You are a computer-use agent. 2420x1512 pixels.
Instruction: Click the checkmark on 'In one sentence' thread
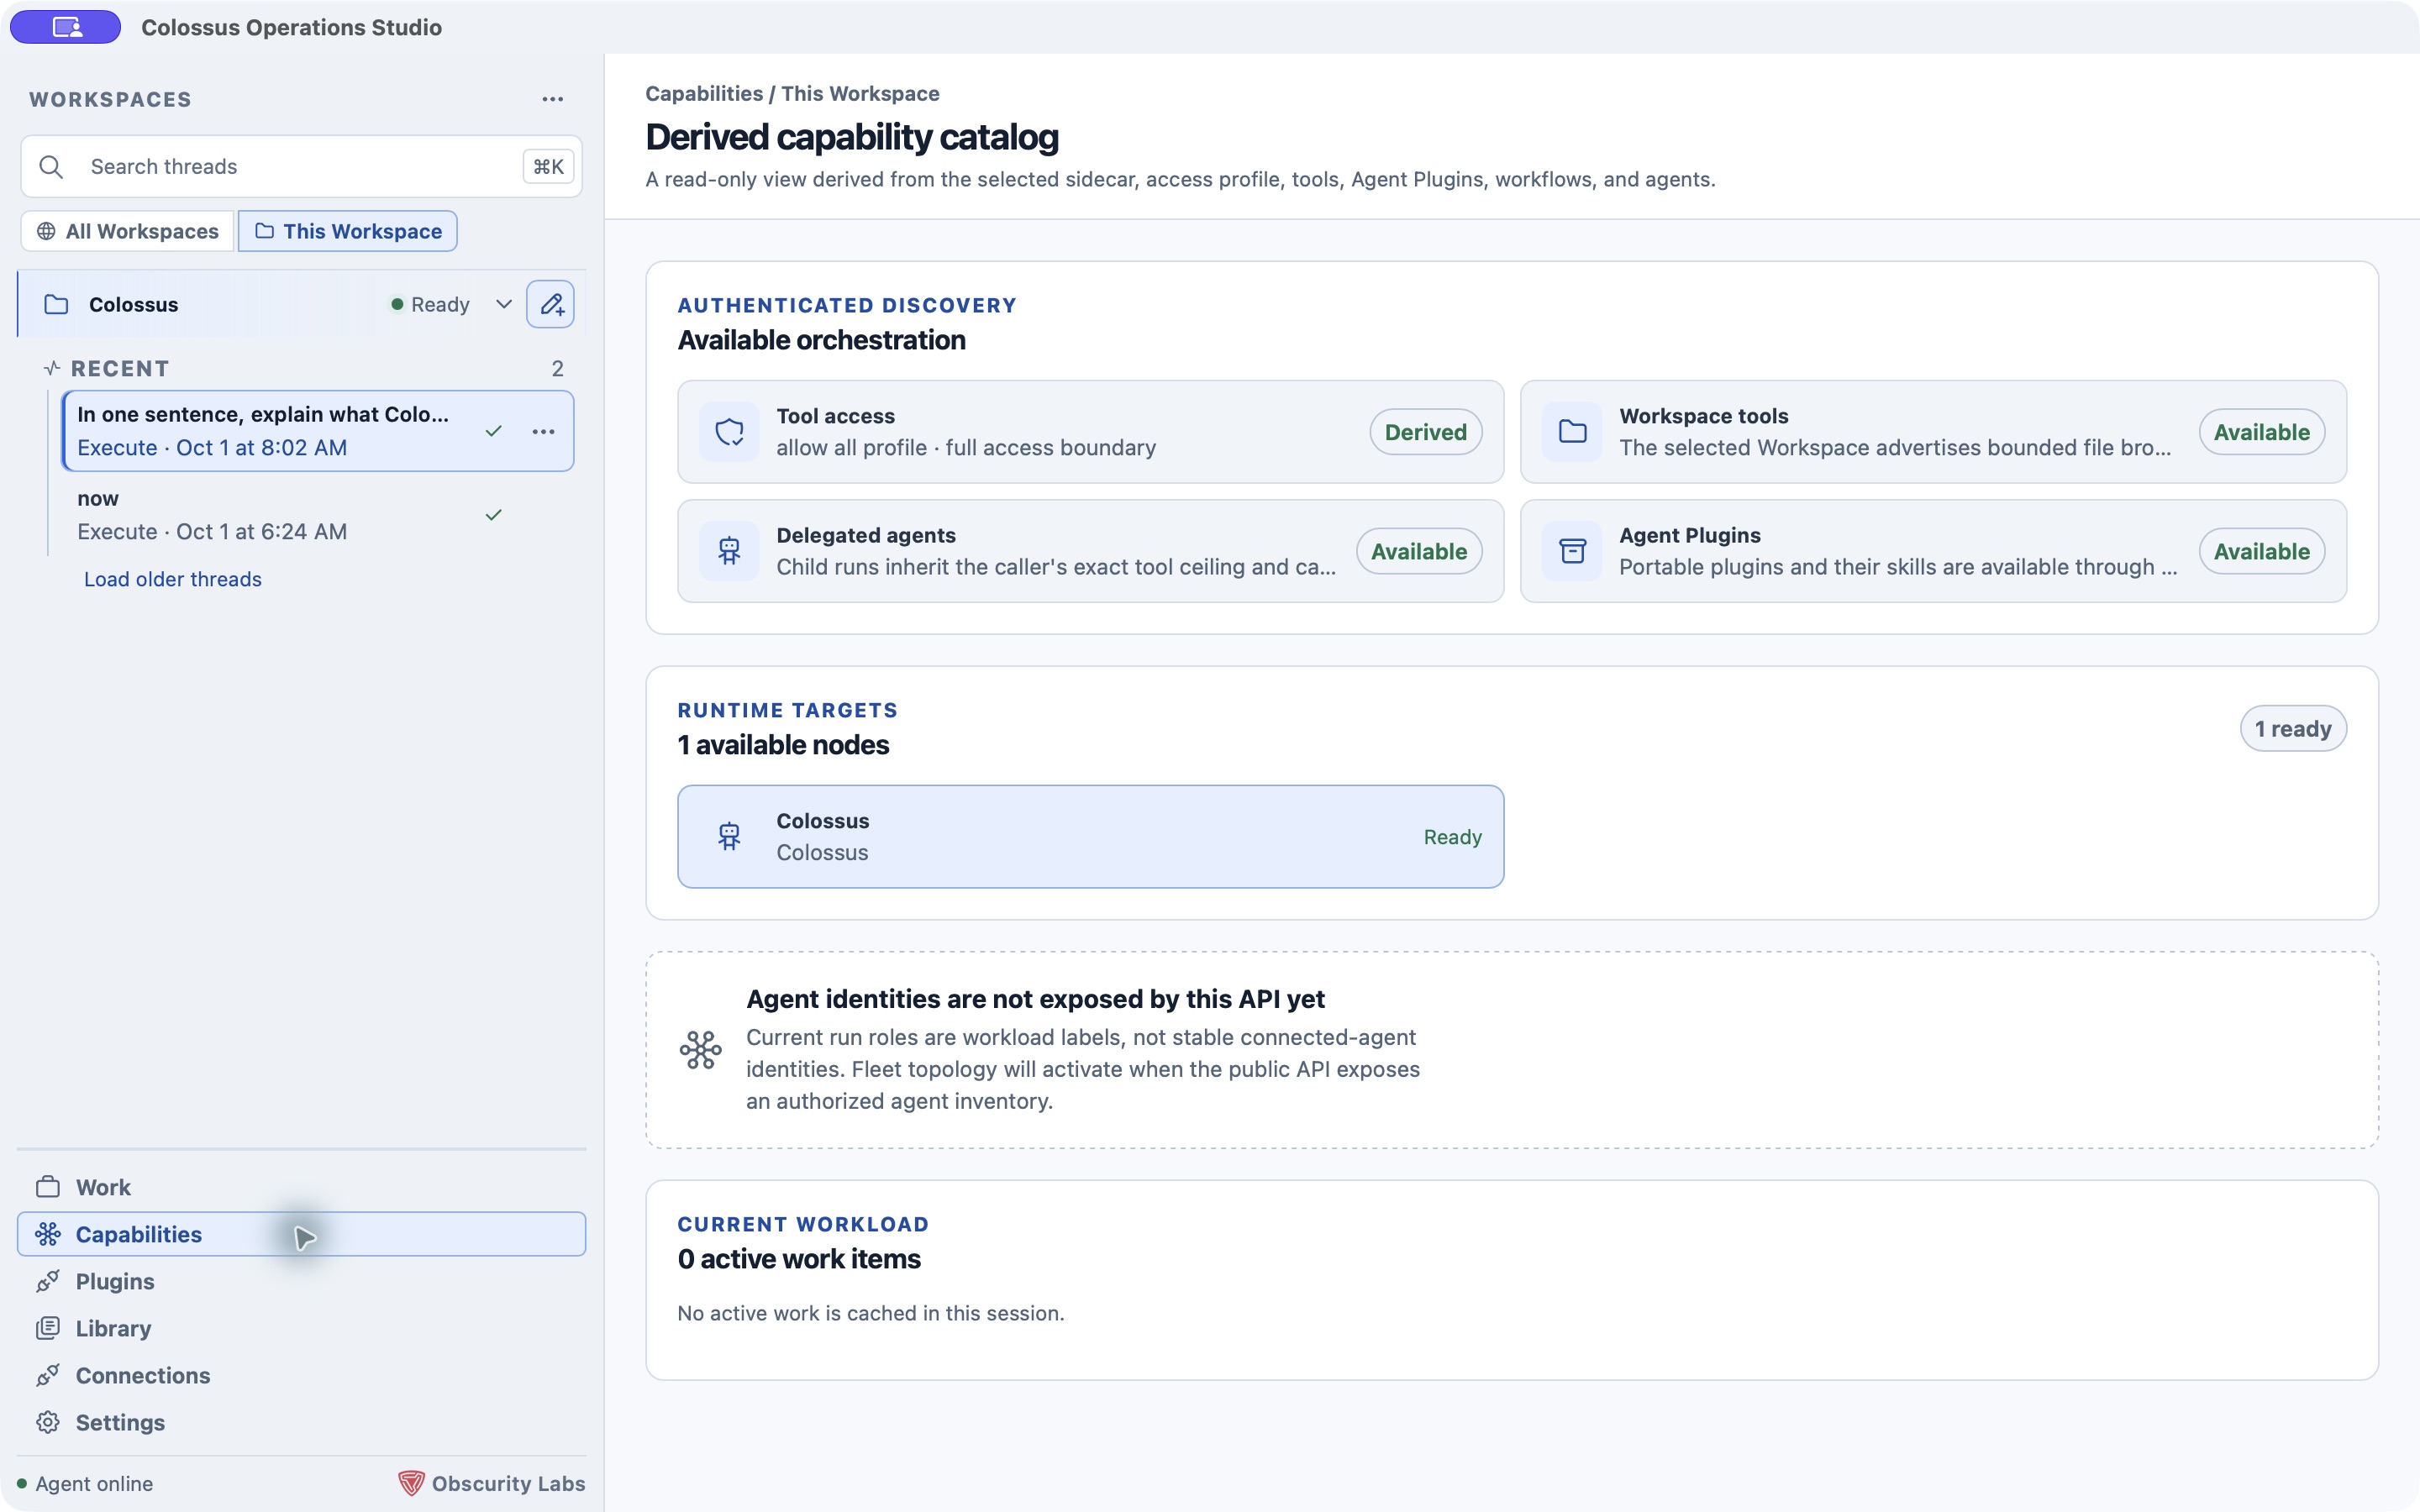[493, 431]
